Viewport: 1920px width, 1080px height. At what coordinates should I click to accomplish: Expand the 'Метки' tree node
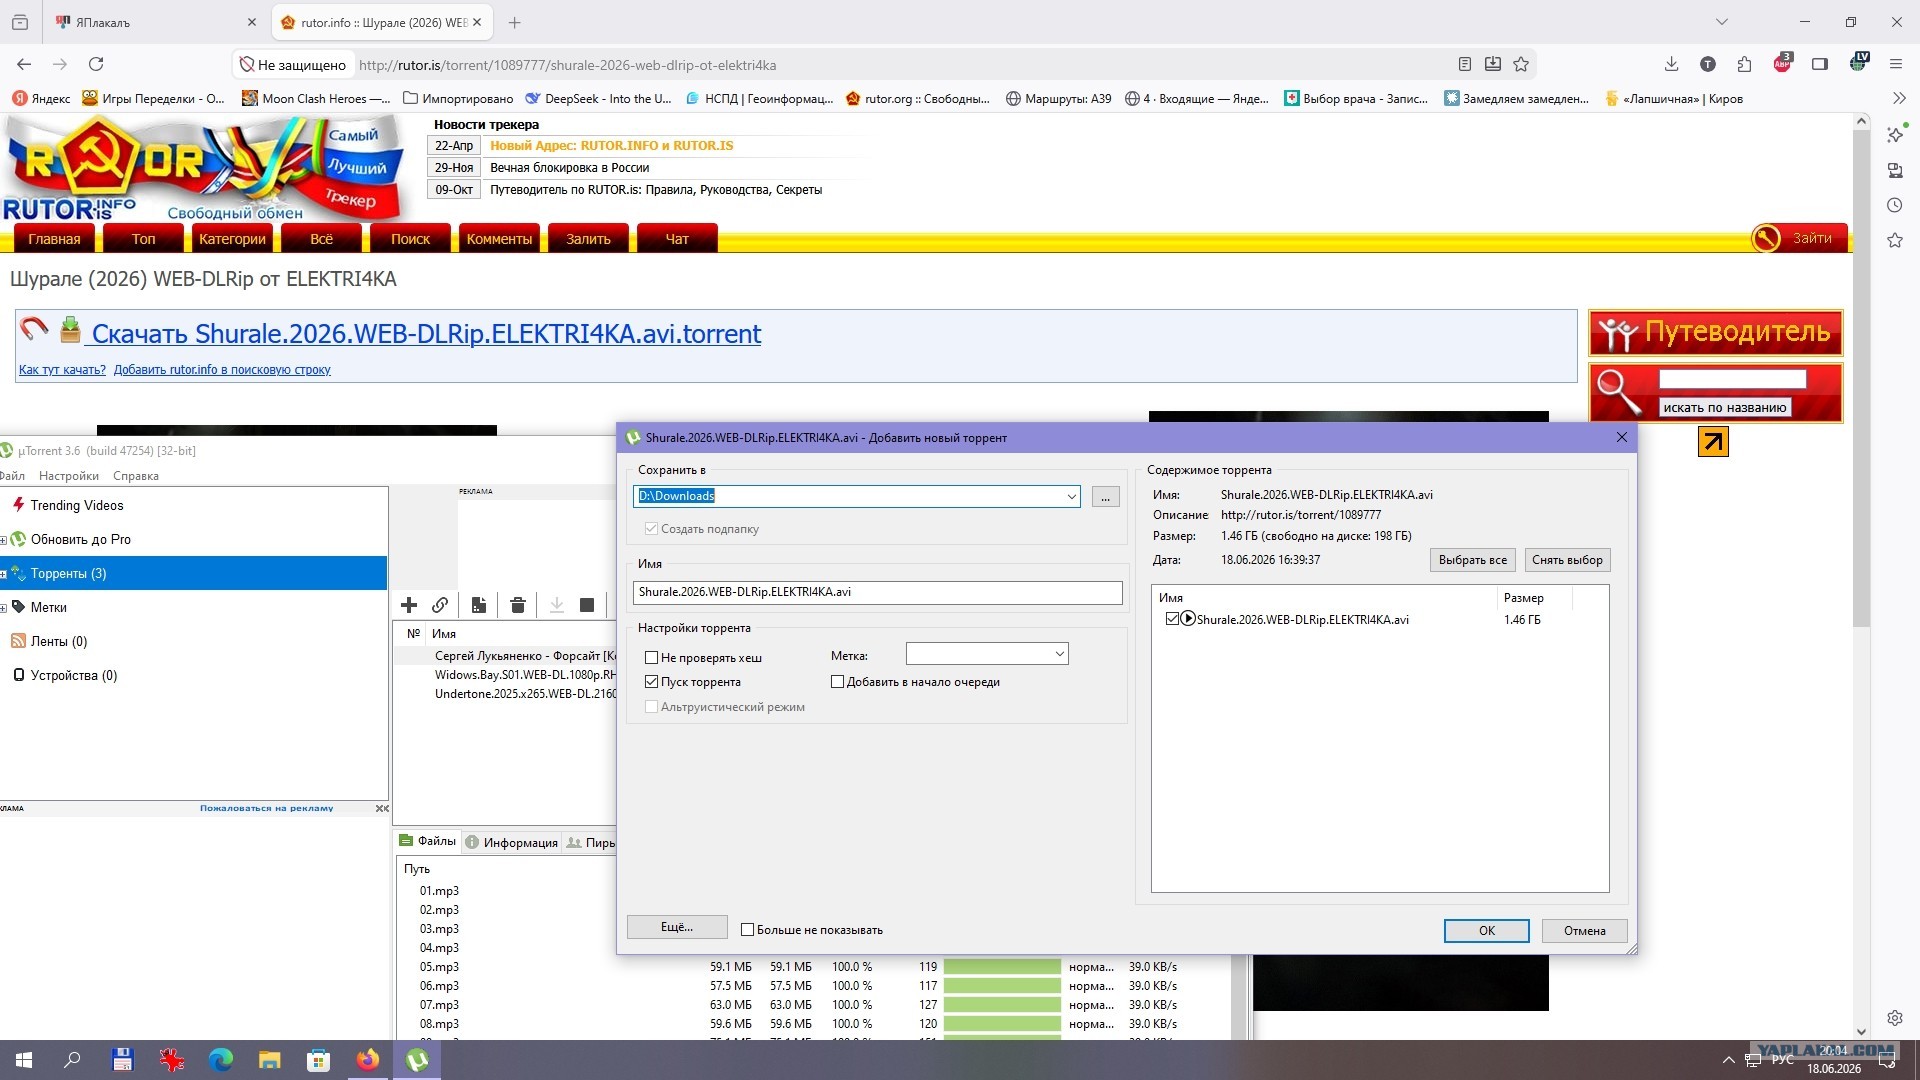point(4,608)
